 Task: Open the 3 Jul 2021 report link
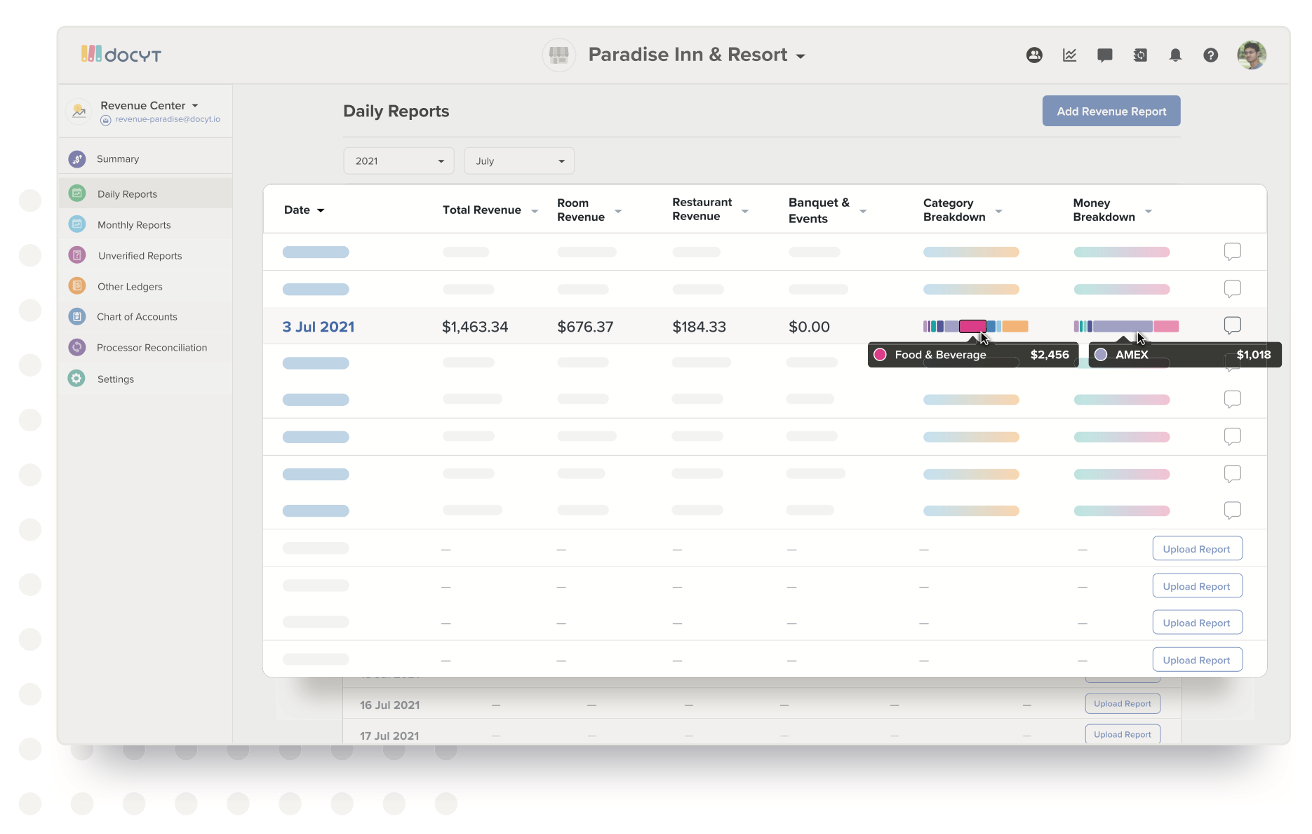318,327
